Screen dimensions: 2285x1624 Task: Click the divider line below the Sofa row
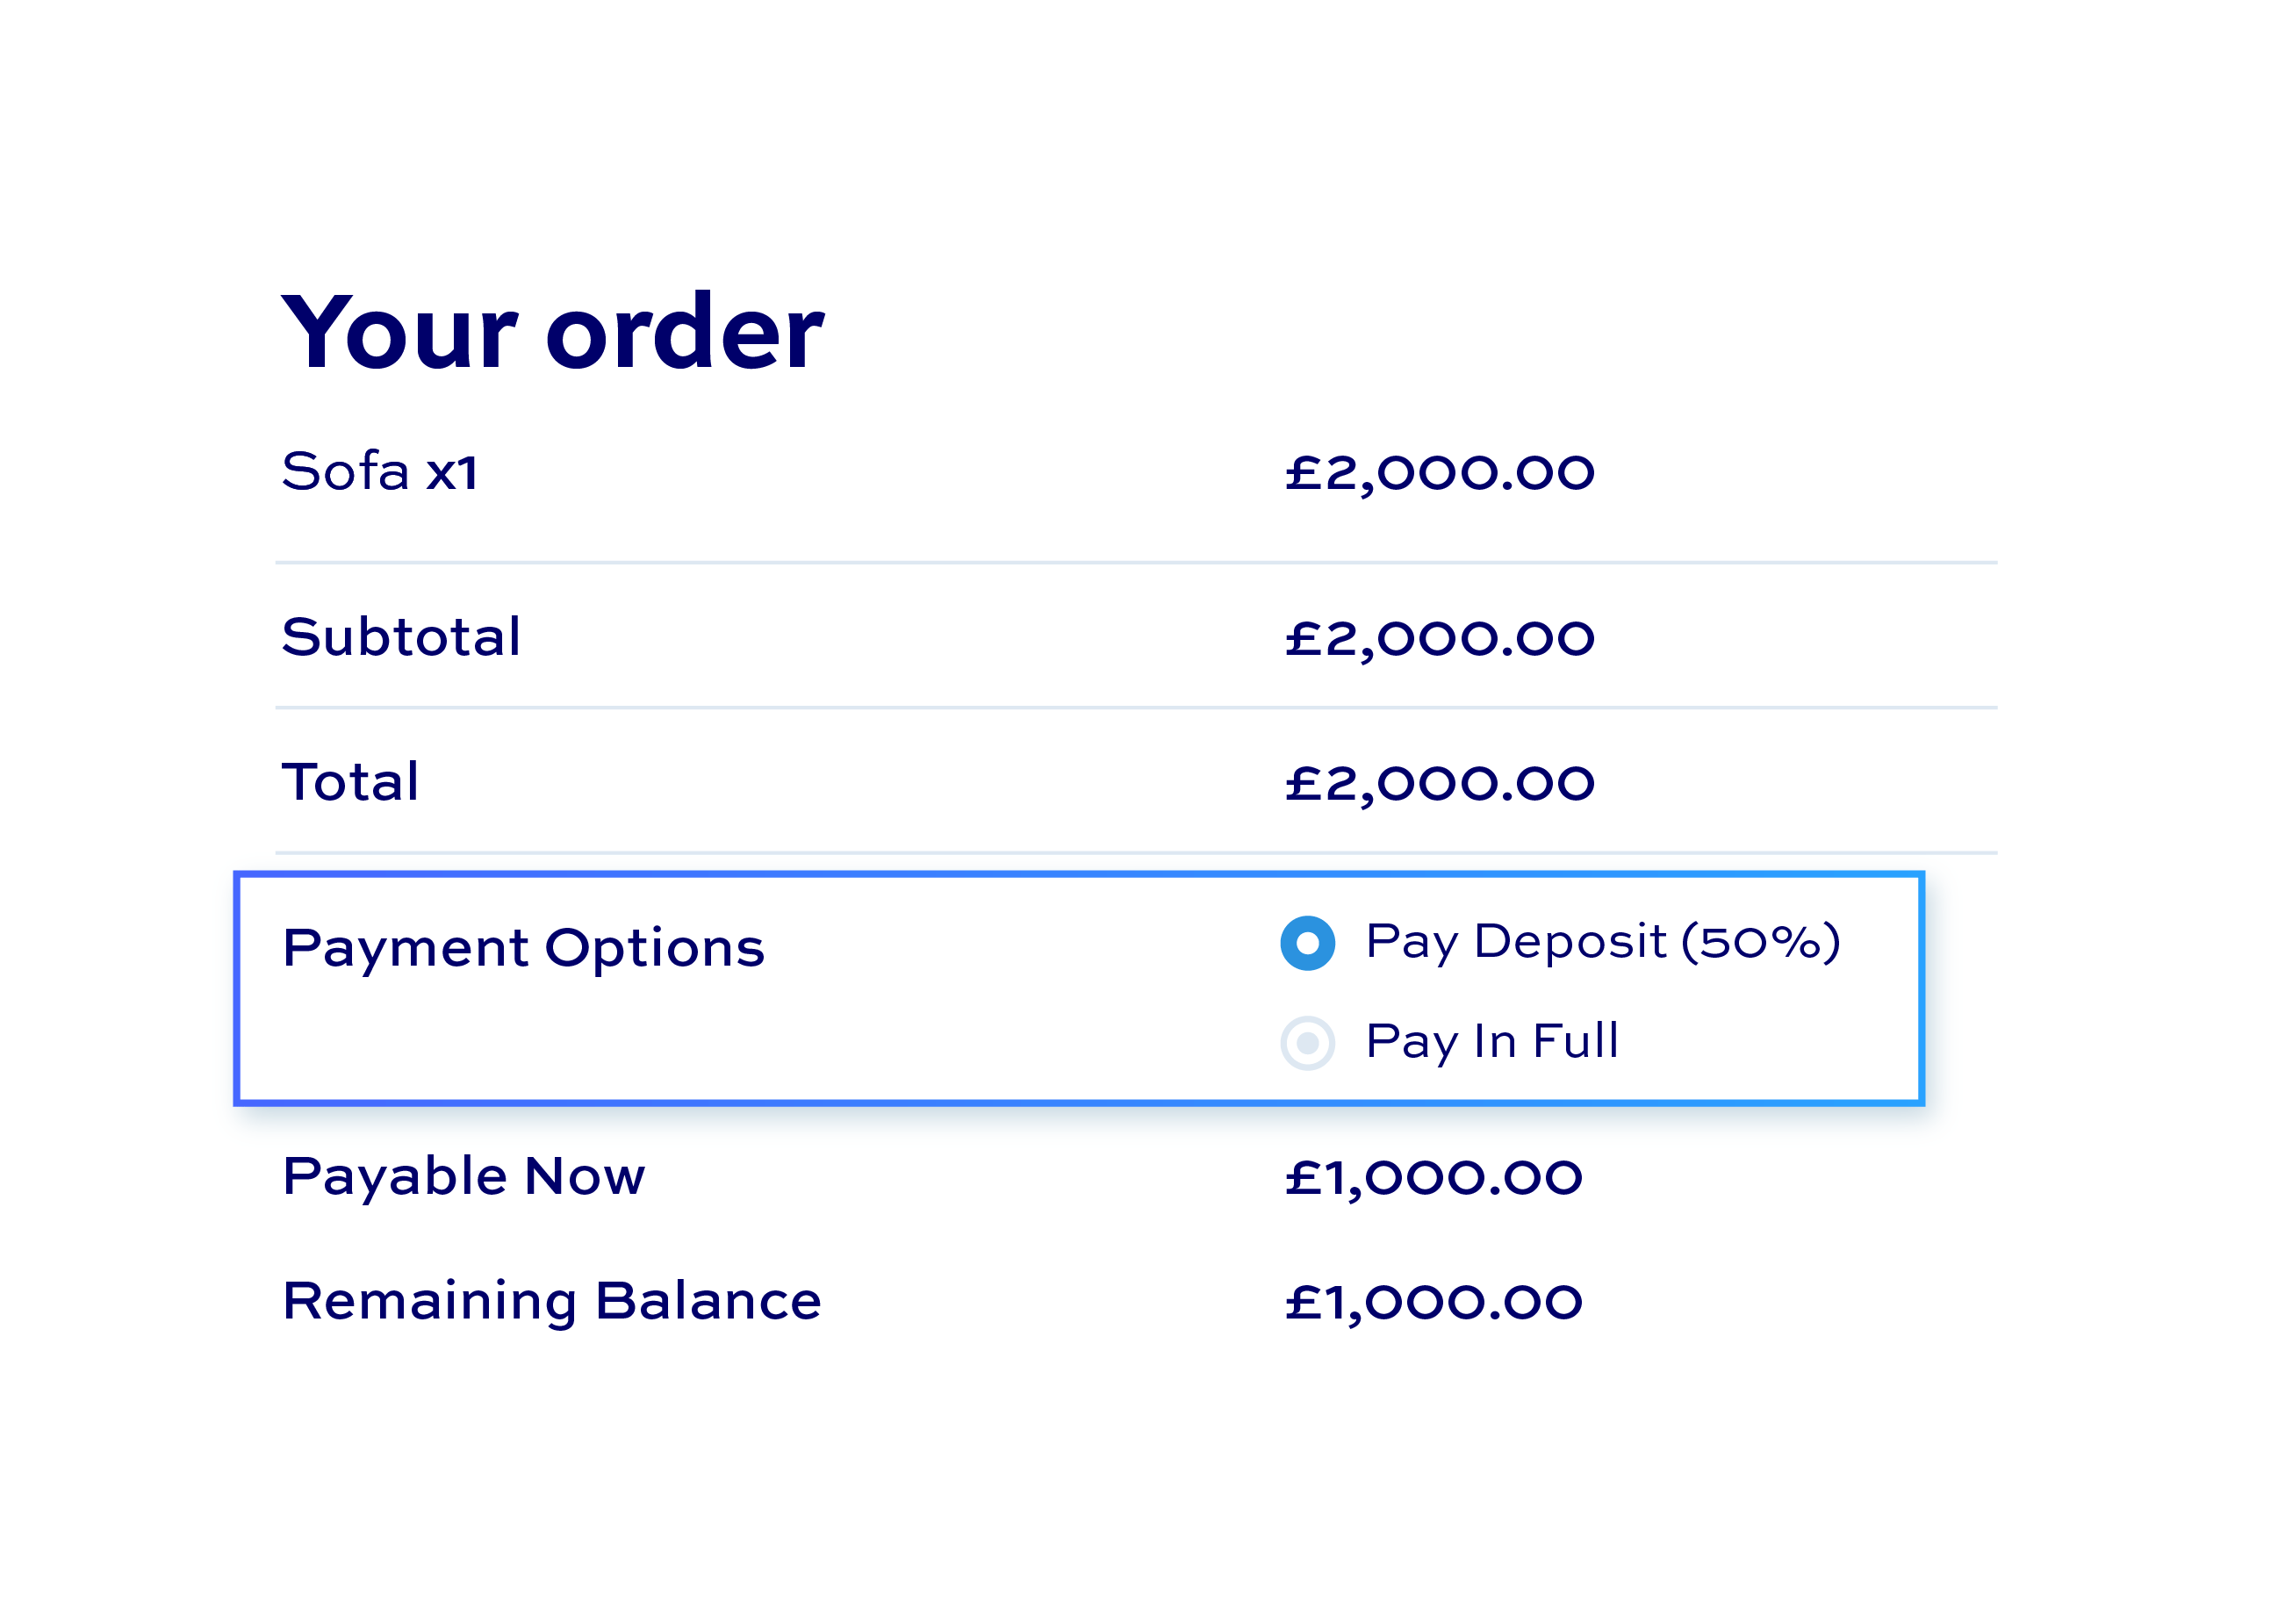coord(1136,563)
